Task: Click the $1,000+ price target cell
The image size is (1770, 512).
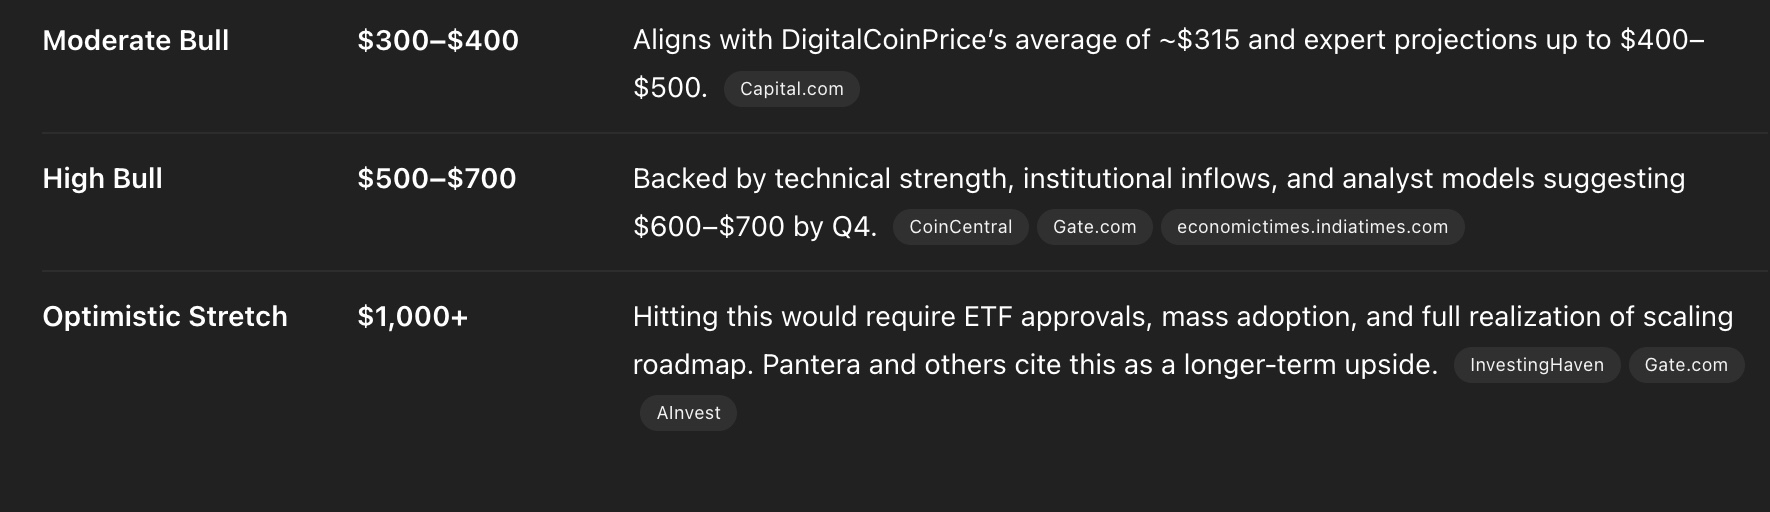Action: pyautogui.click(x=412, y=316)
